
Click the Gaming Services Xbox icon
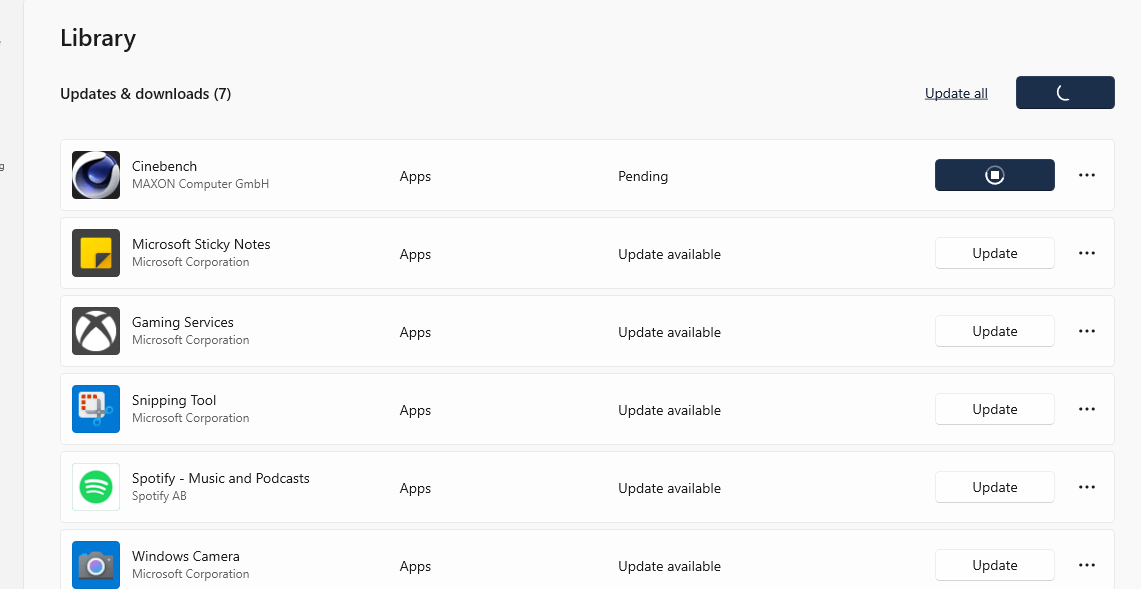coord(96,331)
